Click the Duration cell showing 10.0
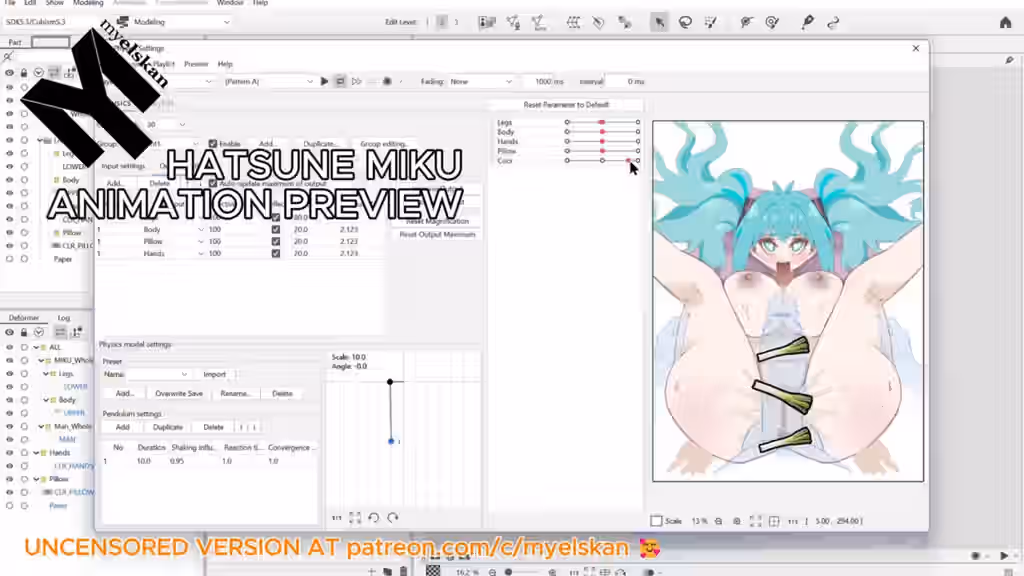 coord(144,461)
